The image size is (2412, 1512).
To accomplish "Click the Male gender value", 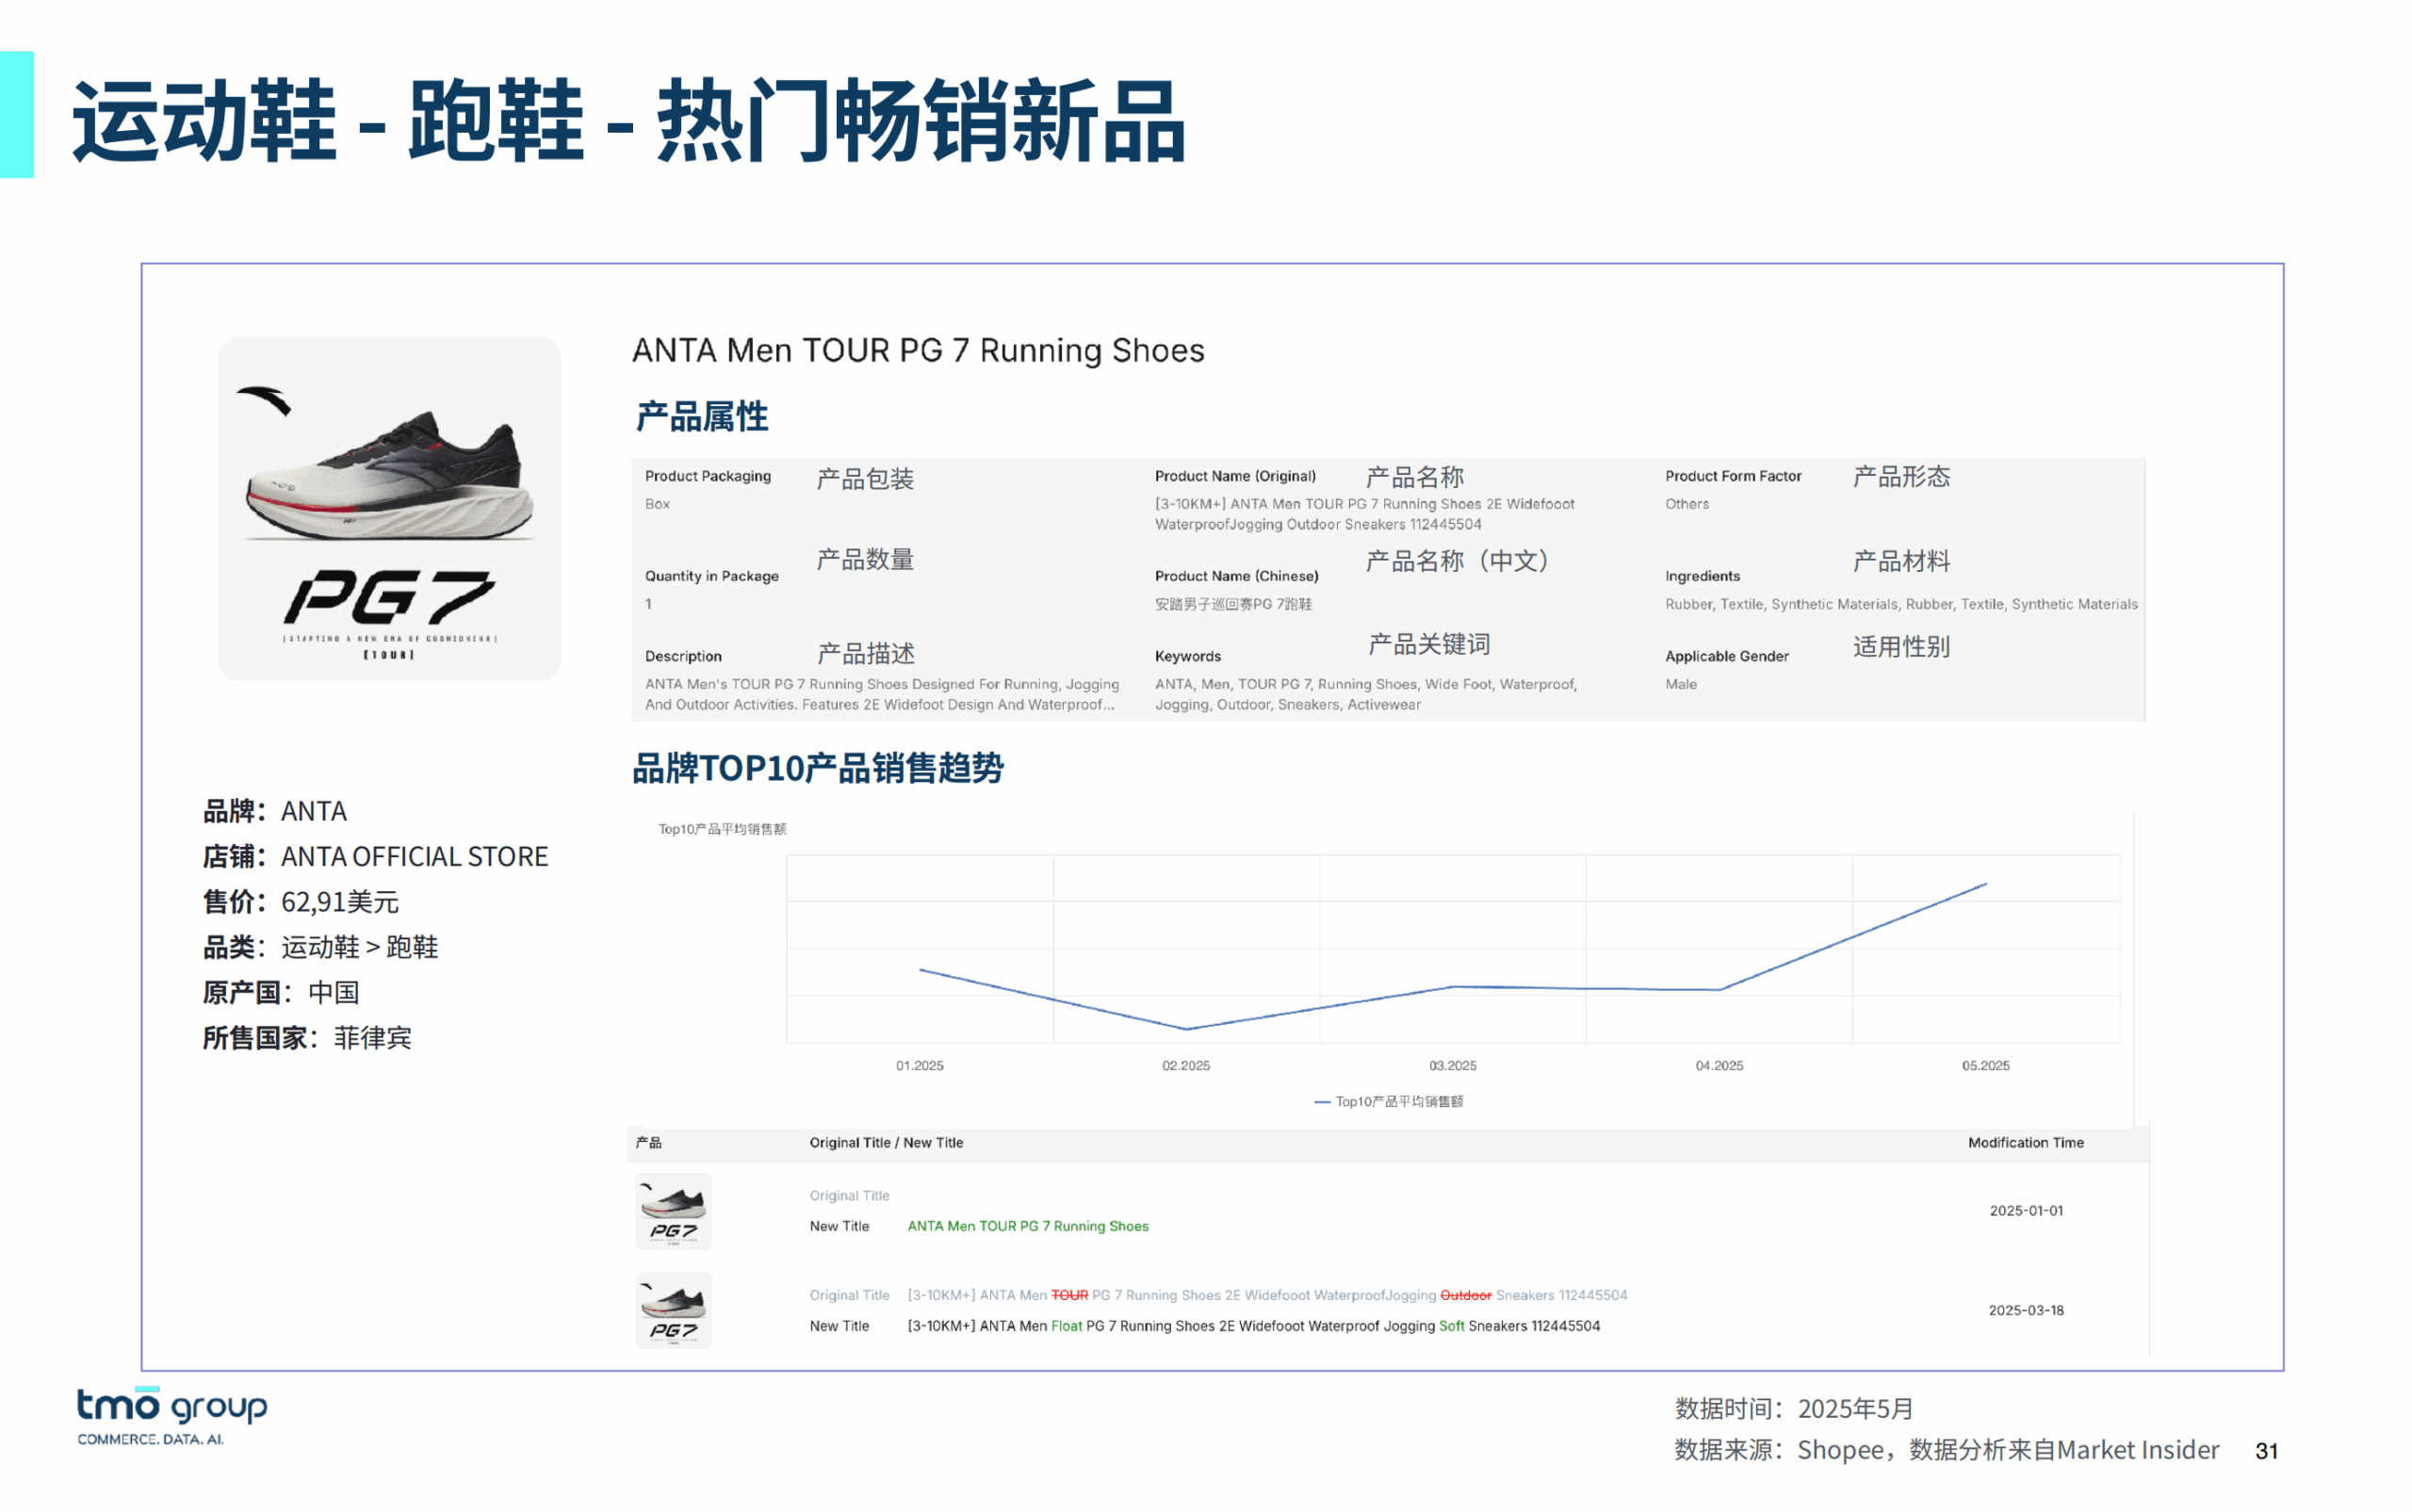I will click(1681, 684).
